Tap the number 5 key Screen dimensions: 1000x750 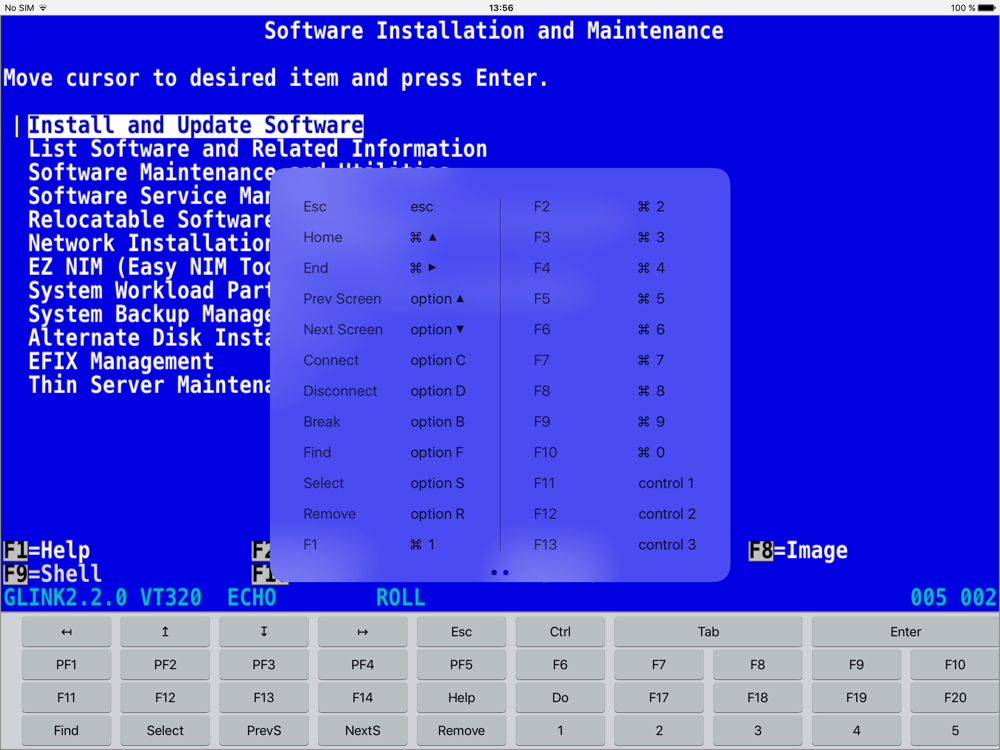(x=955, y=731)
